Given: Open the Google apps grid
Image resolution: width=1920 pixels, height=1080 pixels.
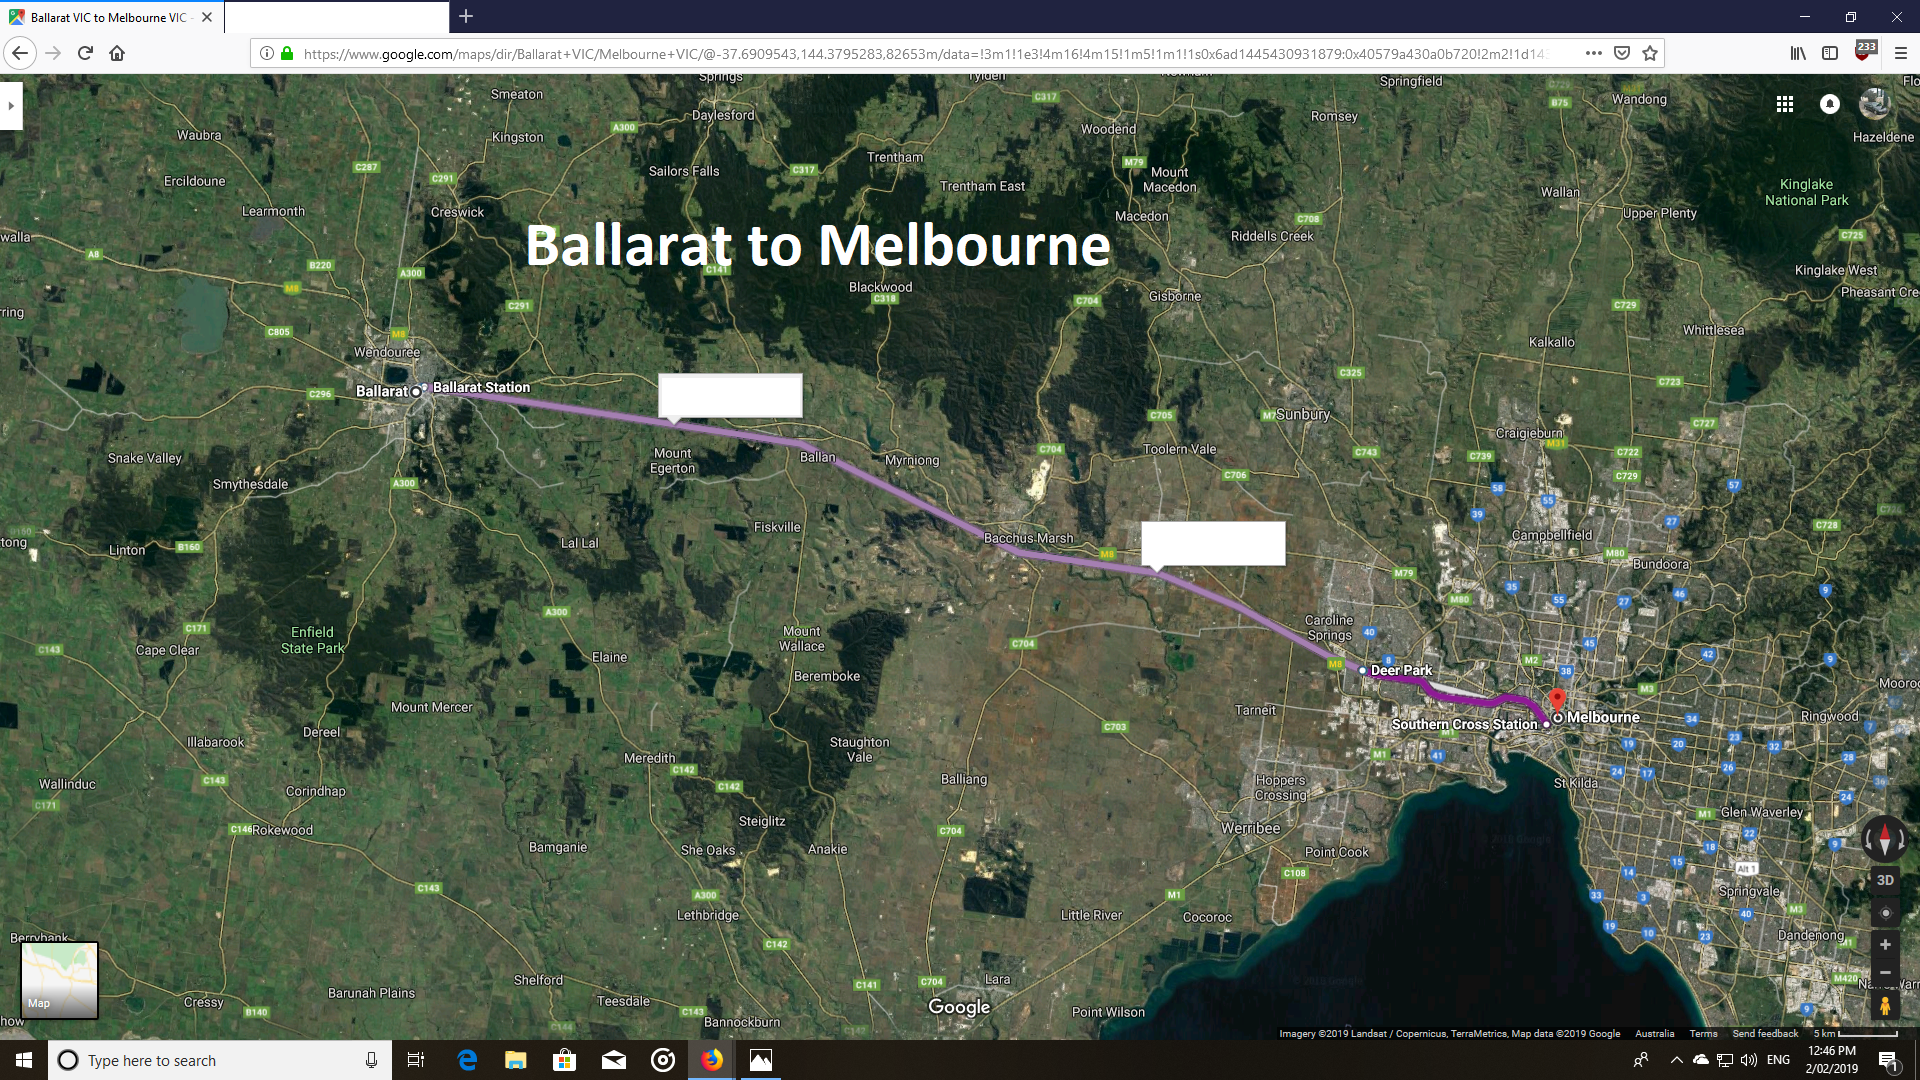Looking at the screenshot, I should (1784, 104).
